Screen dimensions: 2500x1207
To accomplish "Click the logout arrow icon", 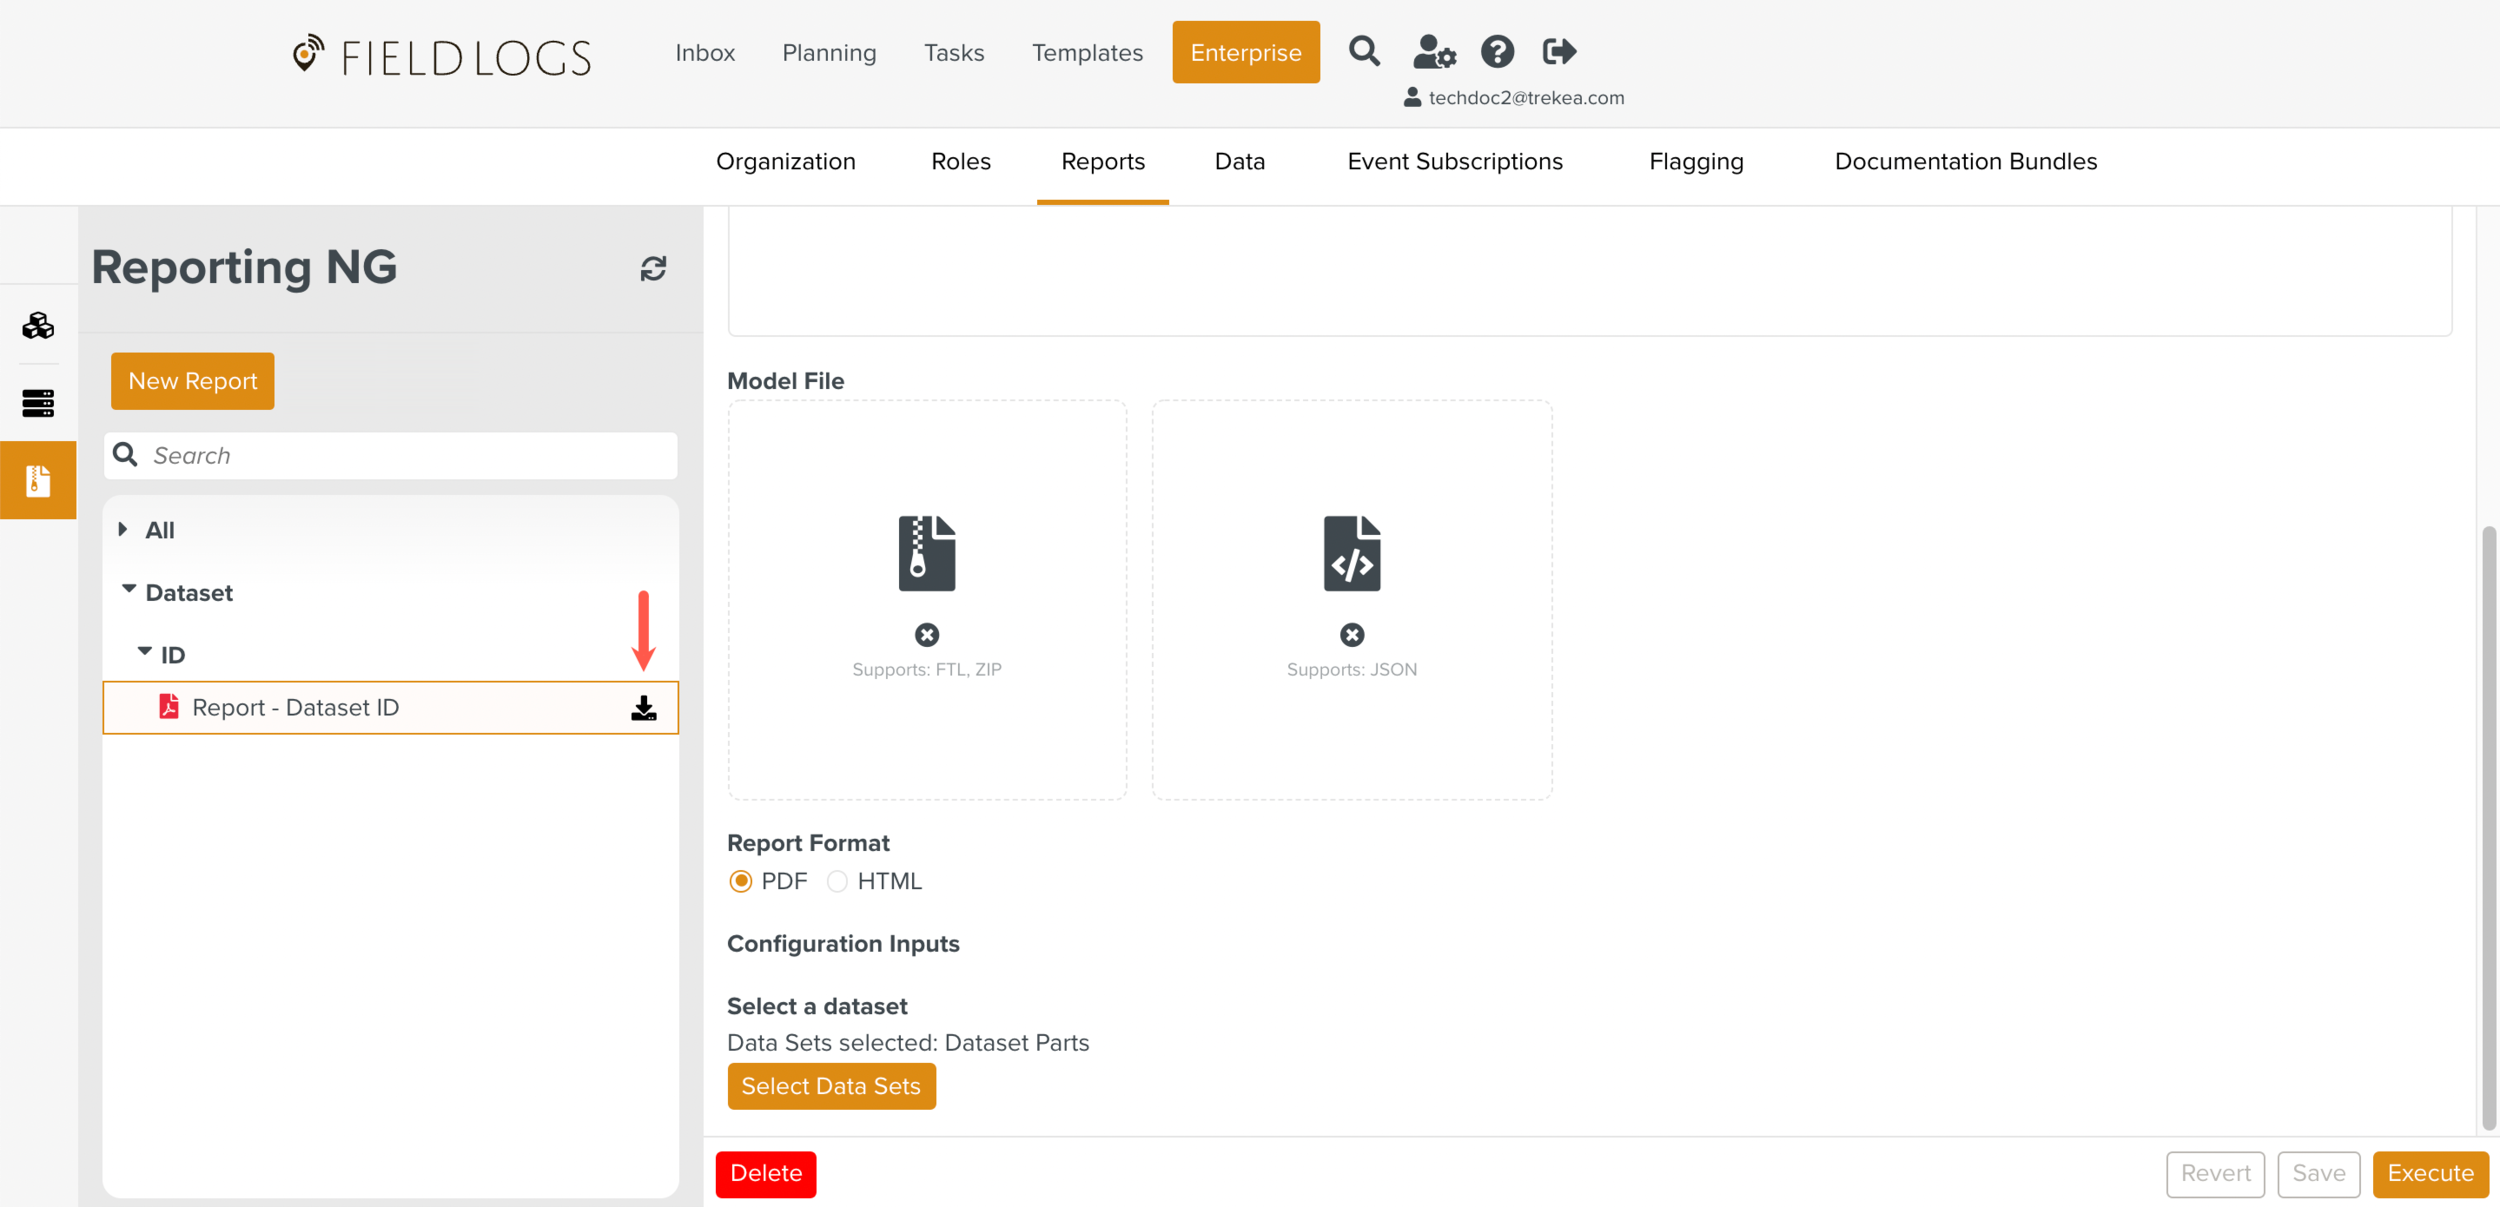I will (1558, 51).
